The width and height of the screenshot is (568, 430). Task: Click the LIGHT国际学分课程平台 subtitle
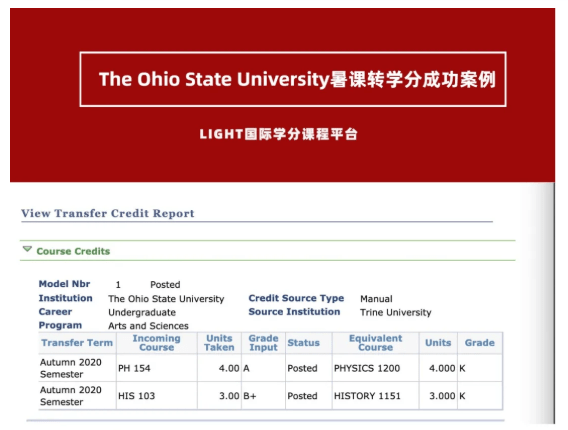(x=279, y=134)
